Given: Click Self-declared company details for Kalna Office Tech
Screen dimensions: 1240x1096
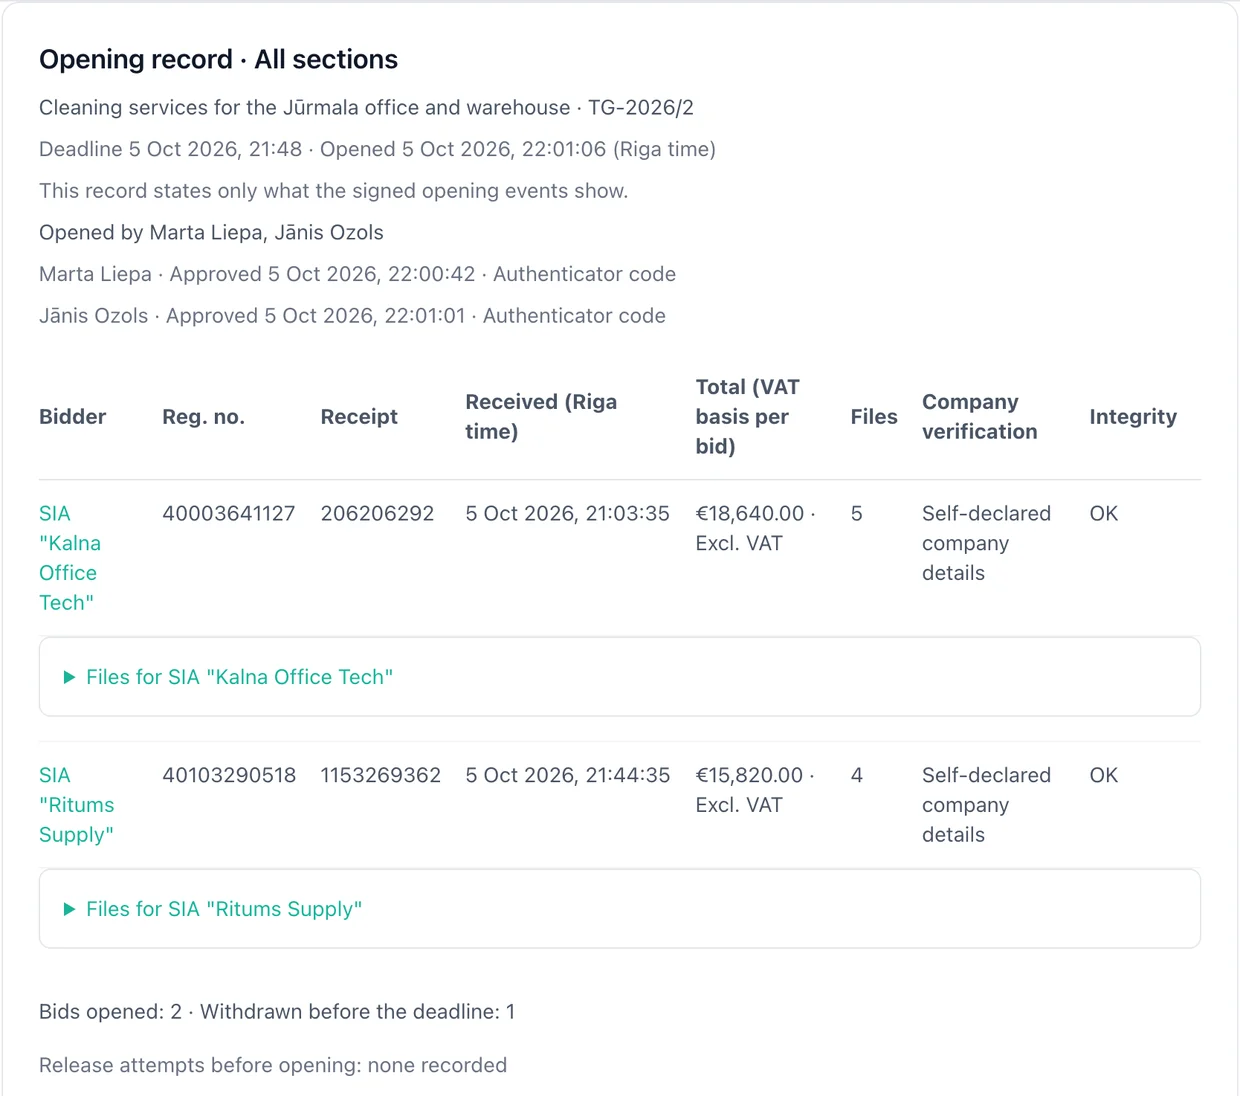Looking at the screenshot, I should (986, 543).
